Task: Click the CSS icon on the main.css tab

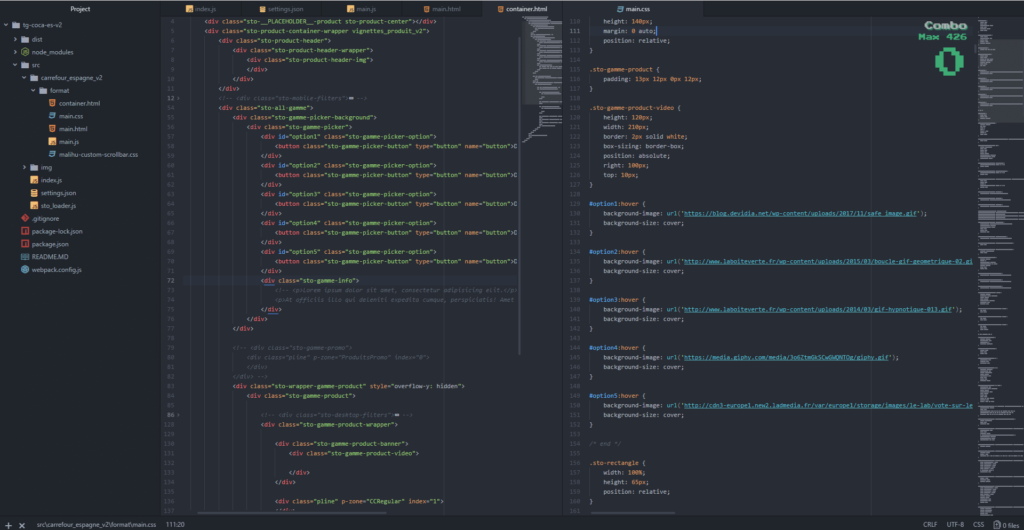Action: [x=620, y=9]
